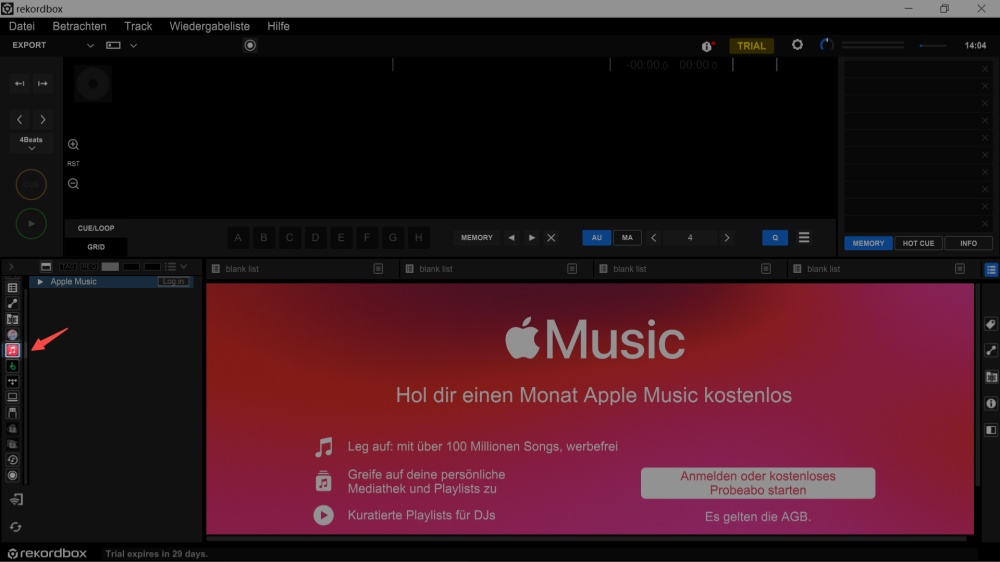1000x562 pixels.
Task: Open the iTunes library source icon
Action: [12, 334]
